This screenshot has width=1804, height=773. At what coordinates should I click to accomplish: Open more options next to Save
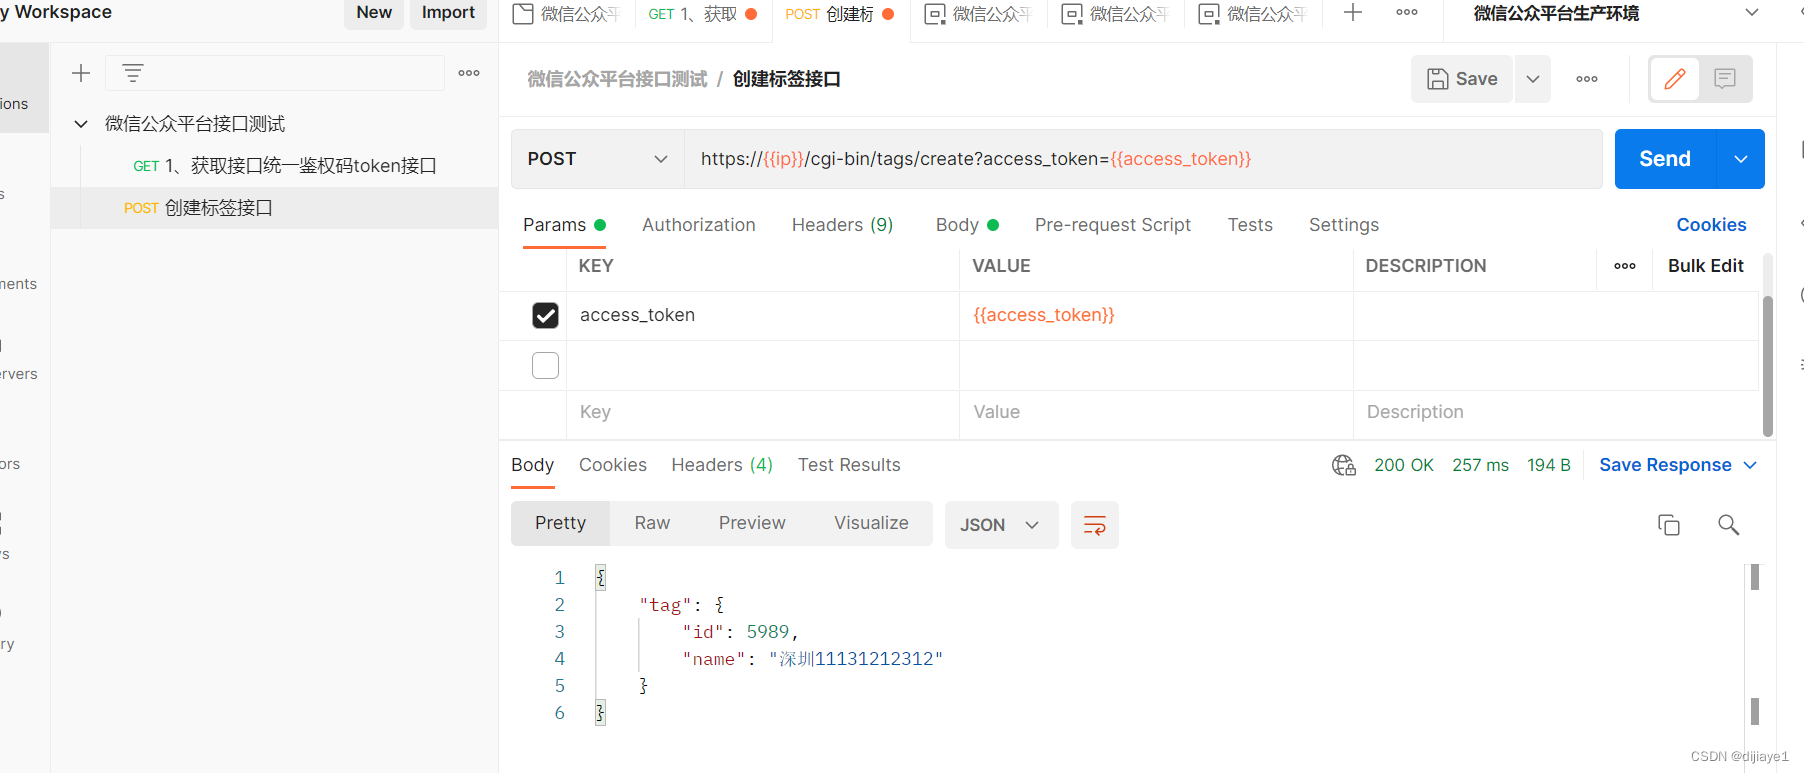tap(1587, 79)
